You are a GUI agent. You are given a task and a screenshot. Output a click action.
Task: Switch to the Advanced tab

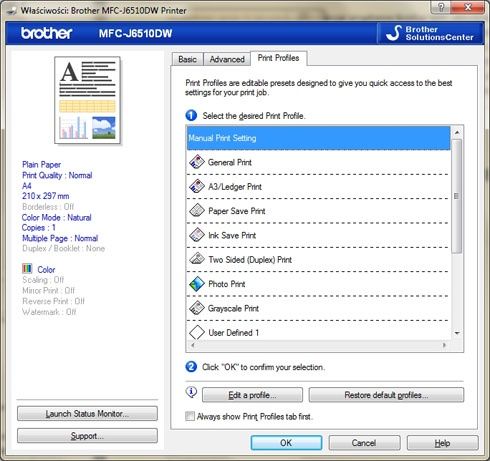tap(227, 59)
